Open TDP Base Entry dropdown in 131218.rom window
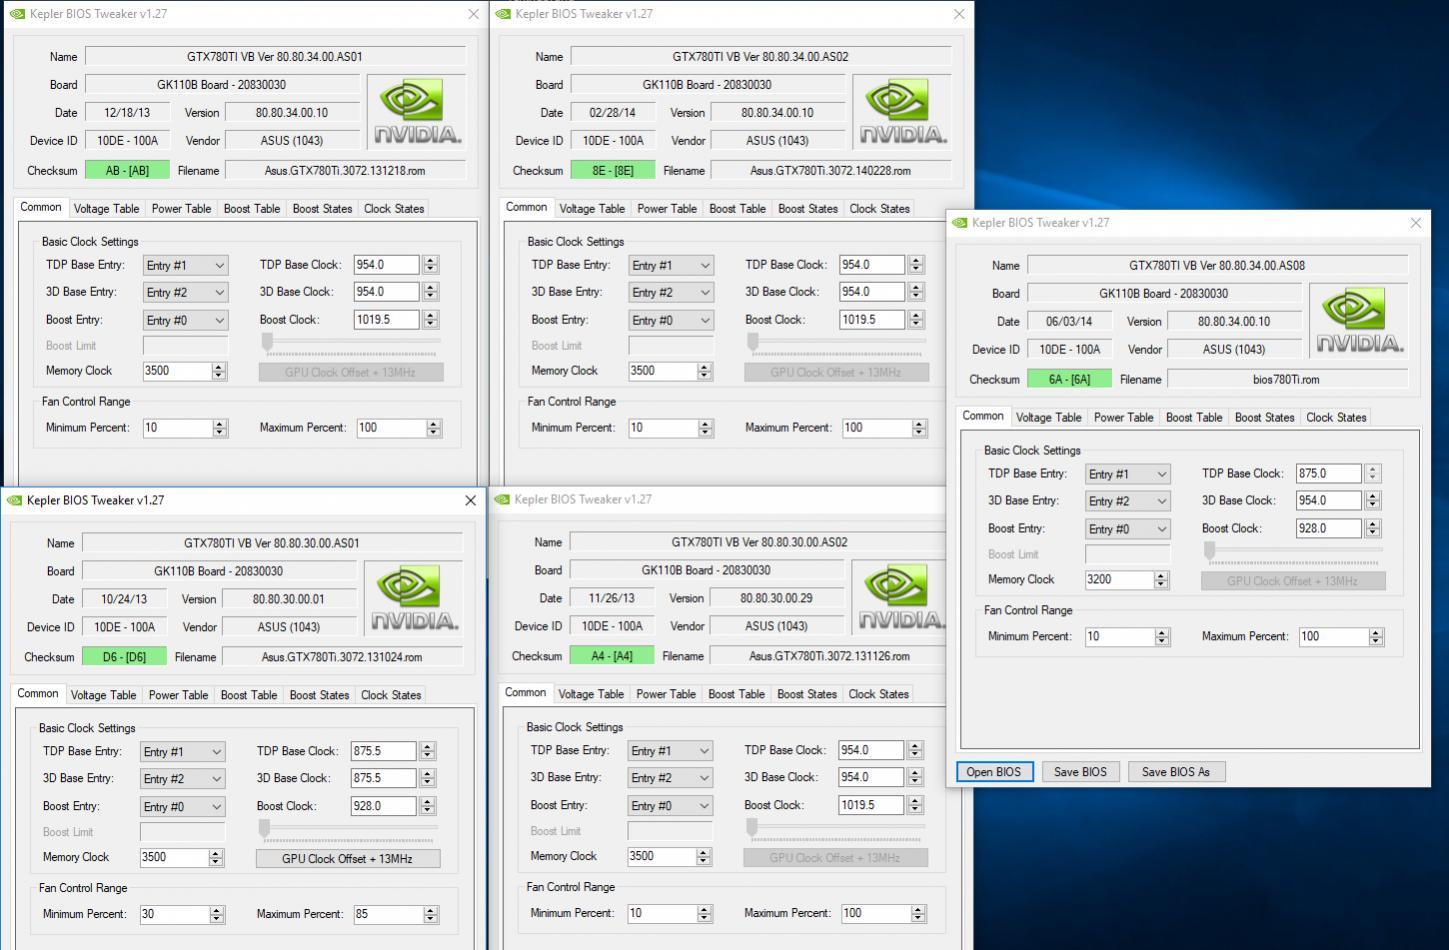Image resolution: width=1449 pixels, height=950 pixels. click(186, 265)
